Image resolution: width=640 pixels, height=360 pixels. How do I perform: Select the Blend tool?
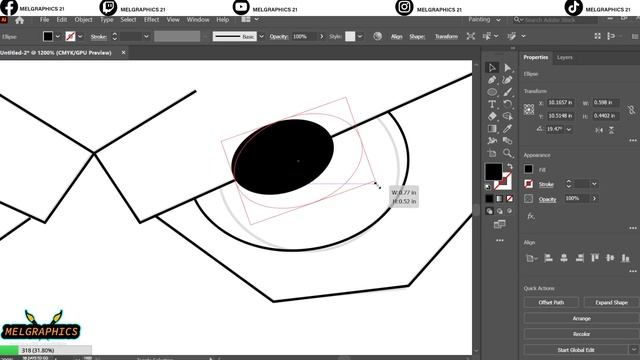pos(507,141)
